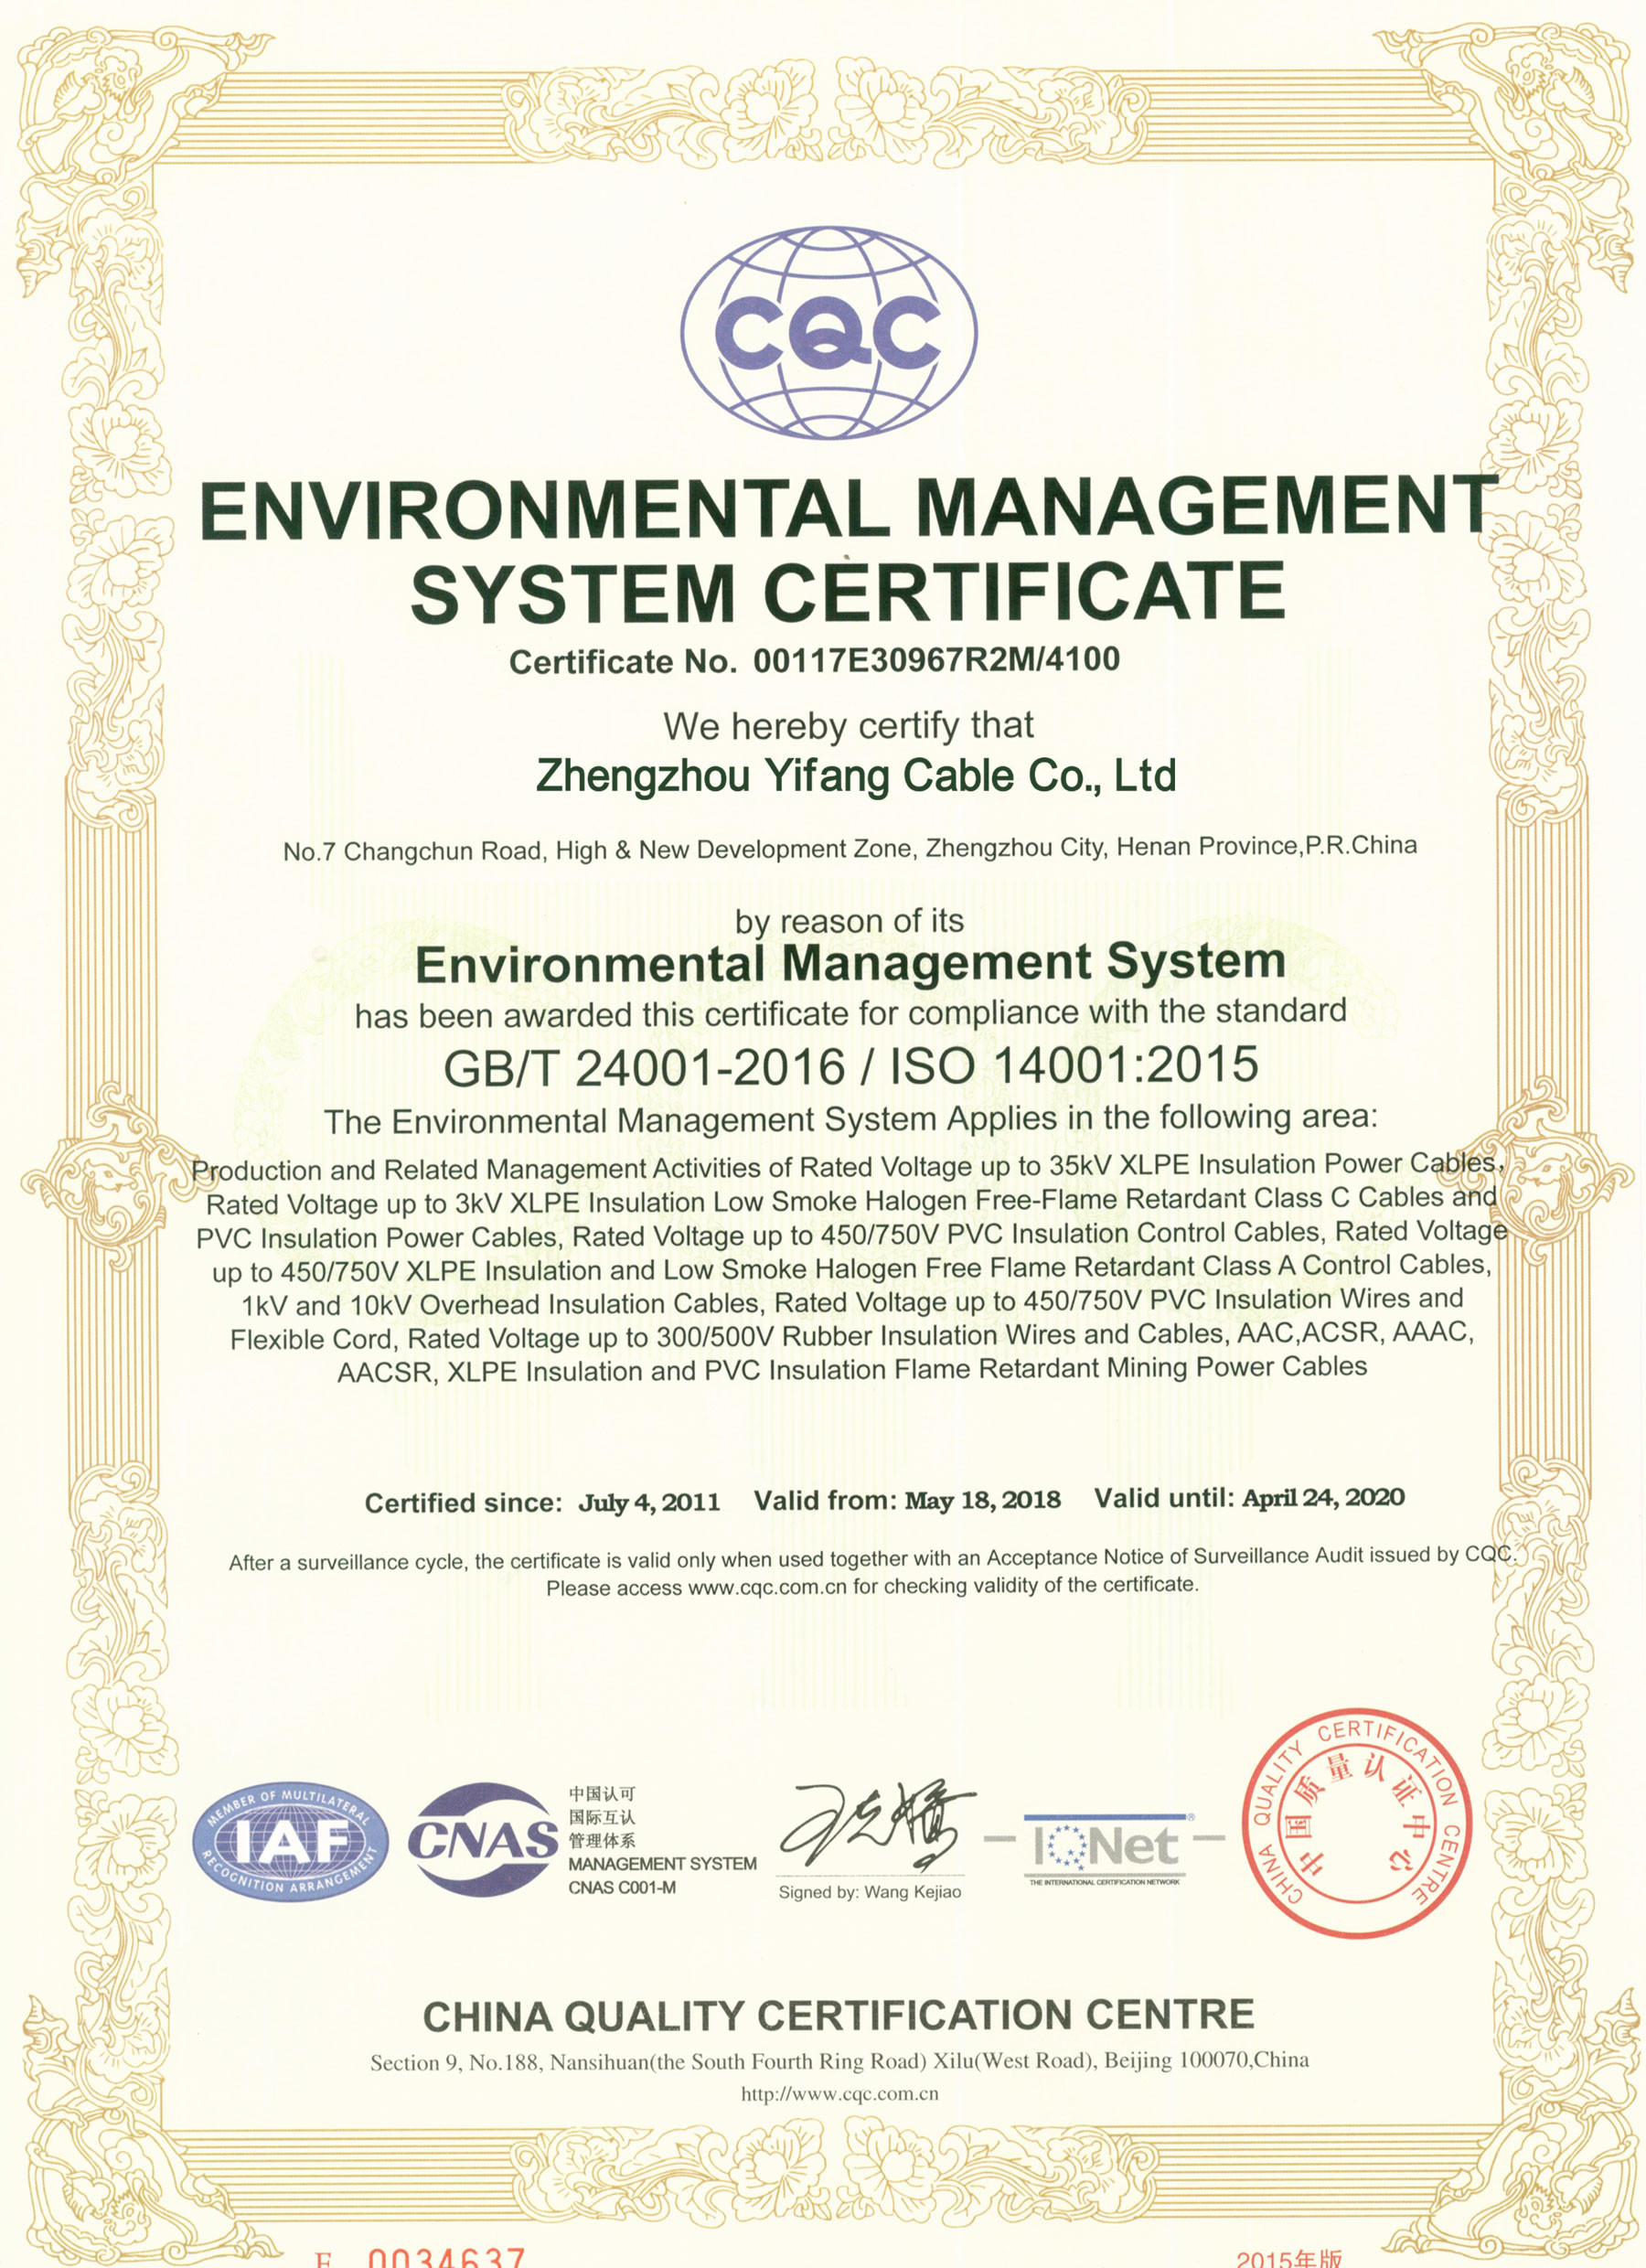This screenshot has width=1646, height=2268.
Task: Click the handwritten signature above Wang Kejiao
Action: (x=875, y=1826)
